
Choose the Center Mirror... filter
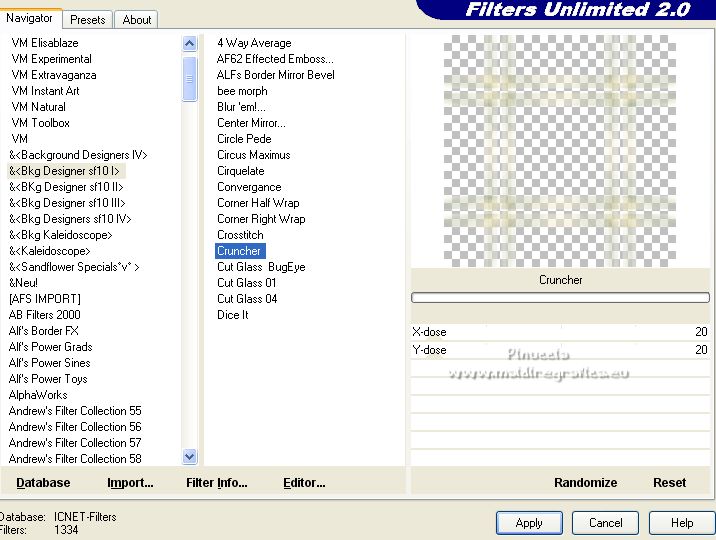click(x=251, y=123)
